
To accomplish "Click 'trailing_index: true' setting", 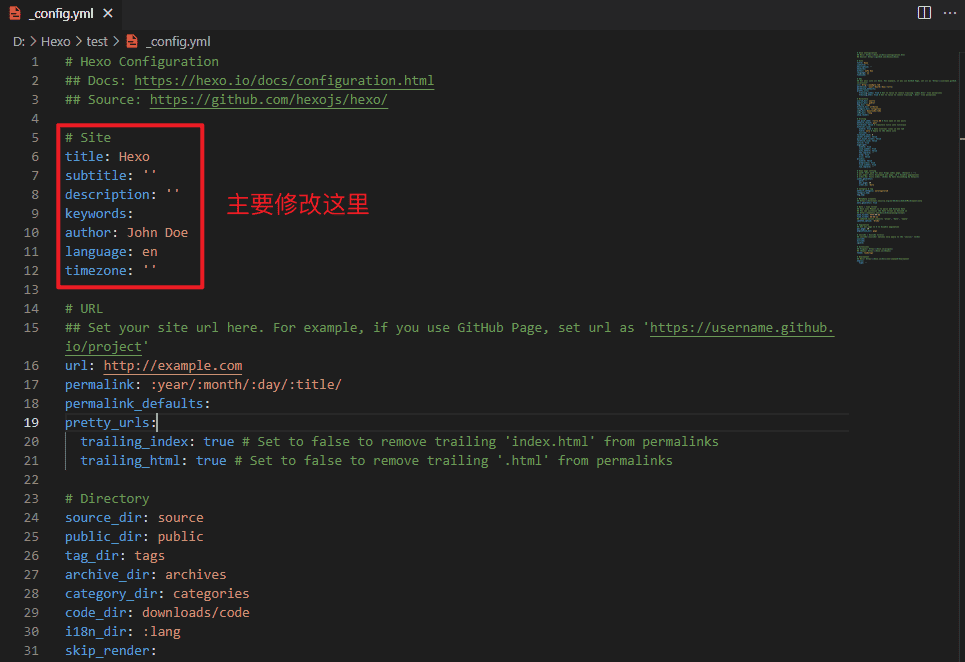I will point(157,442).
